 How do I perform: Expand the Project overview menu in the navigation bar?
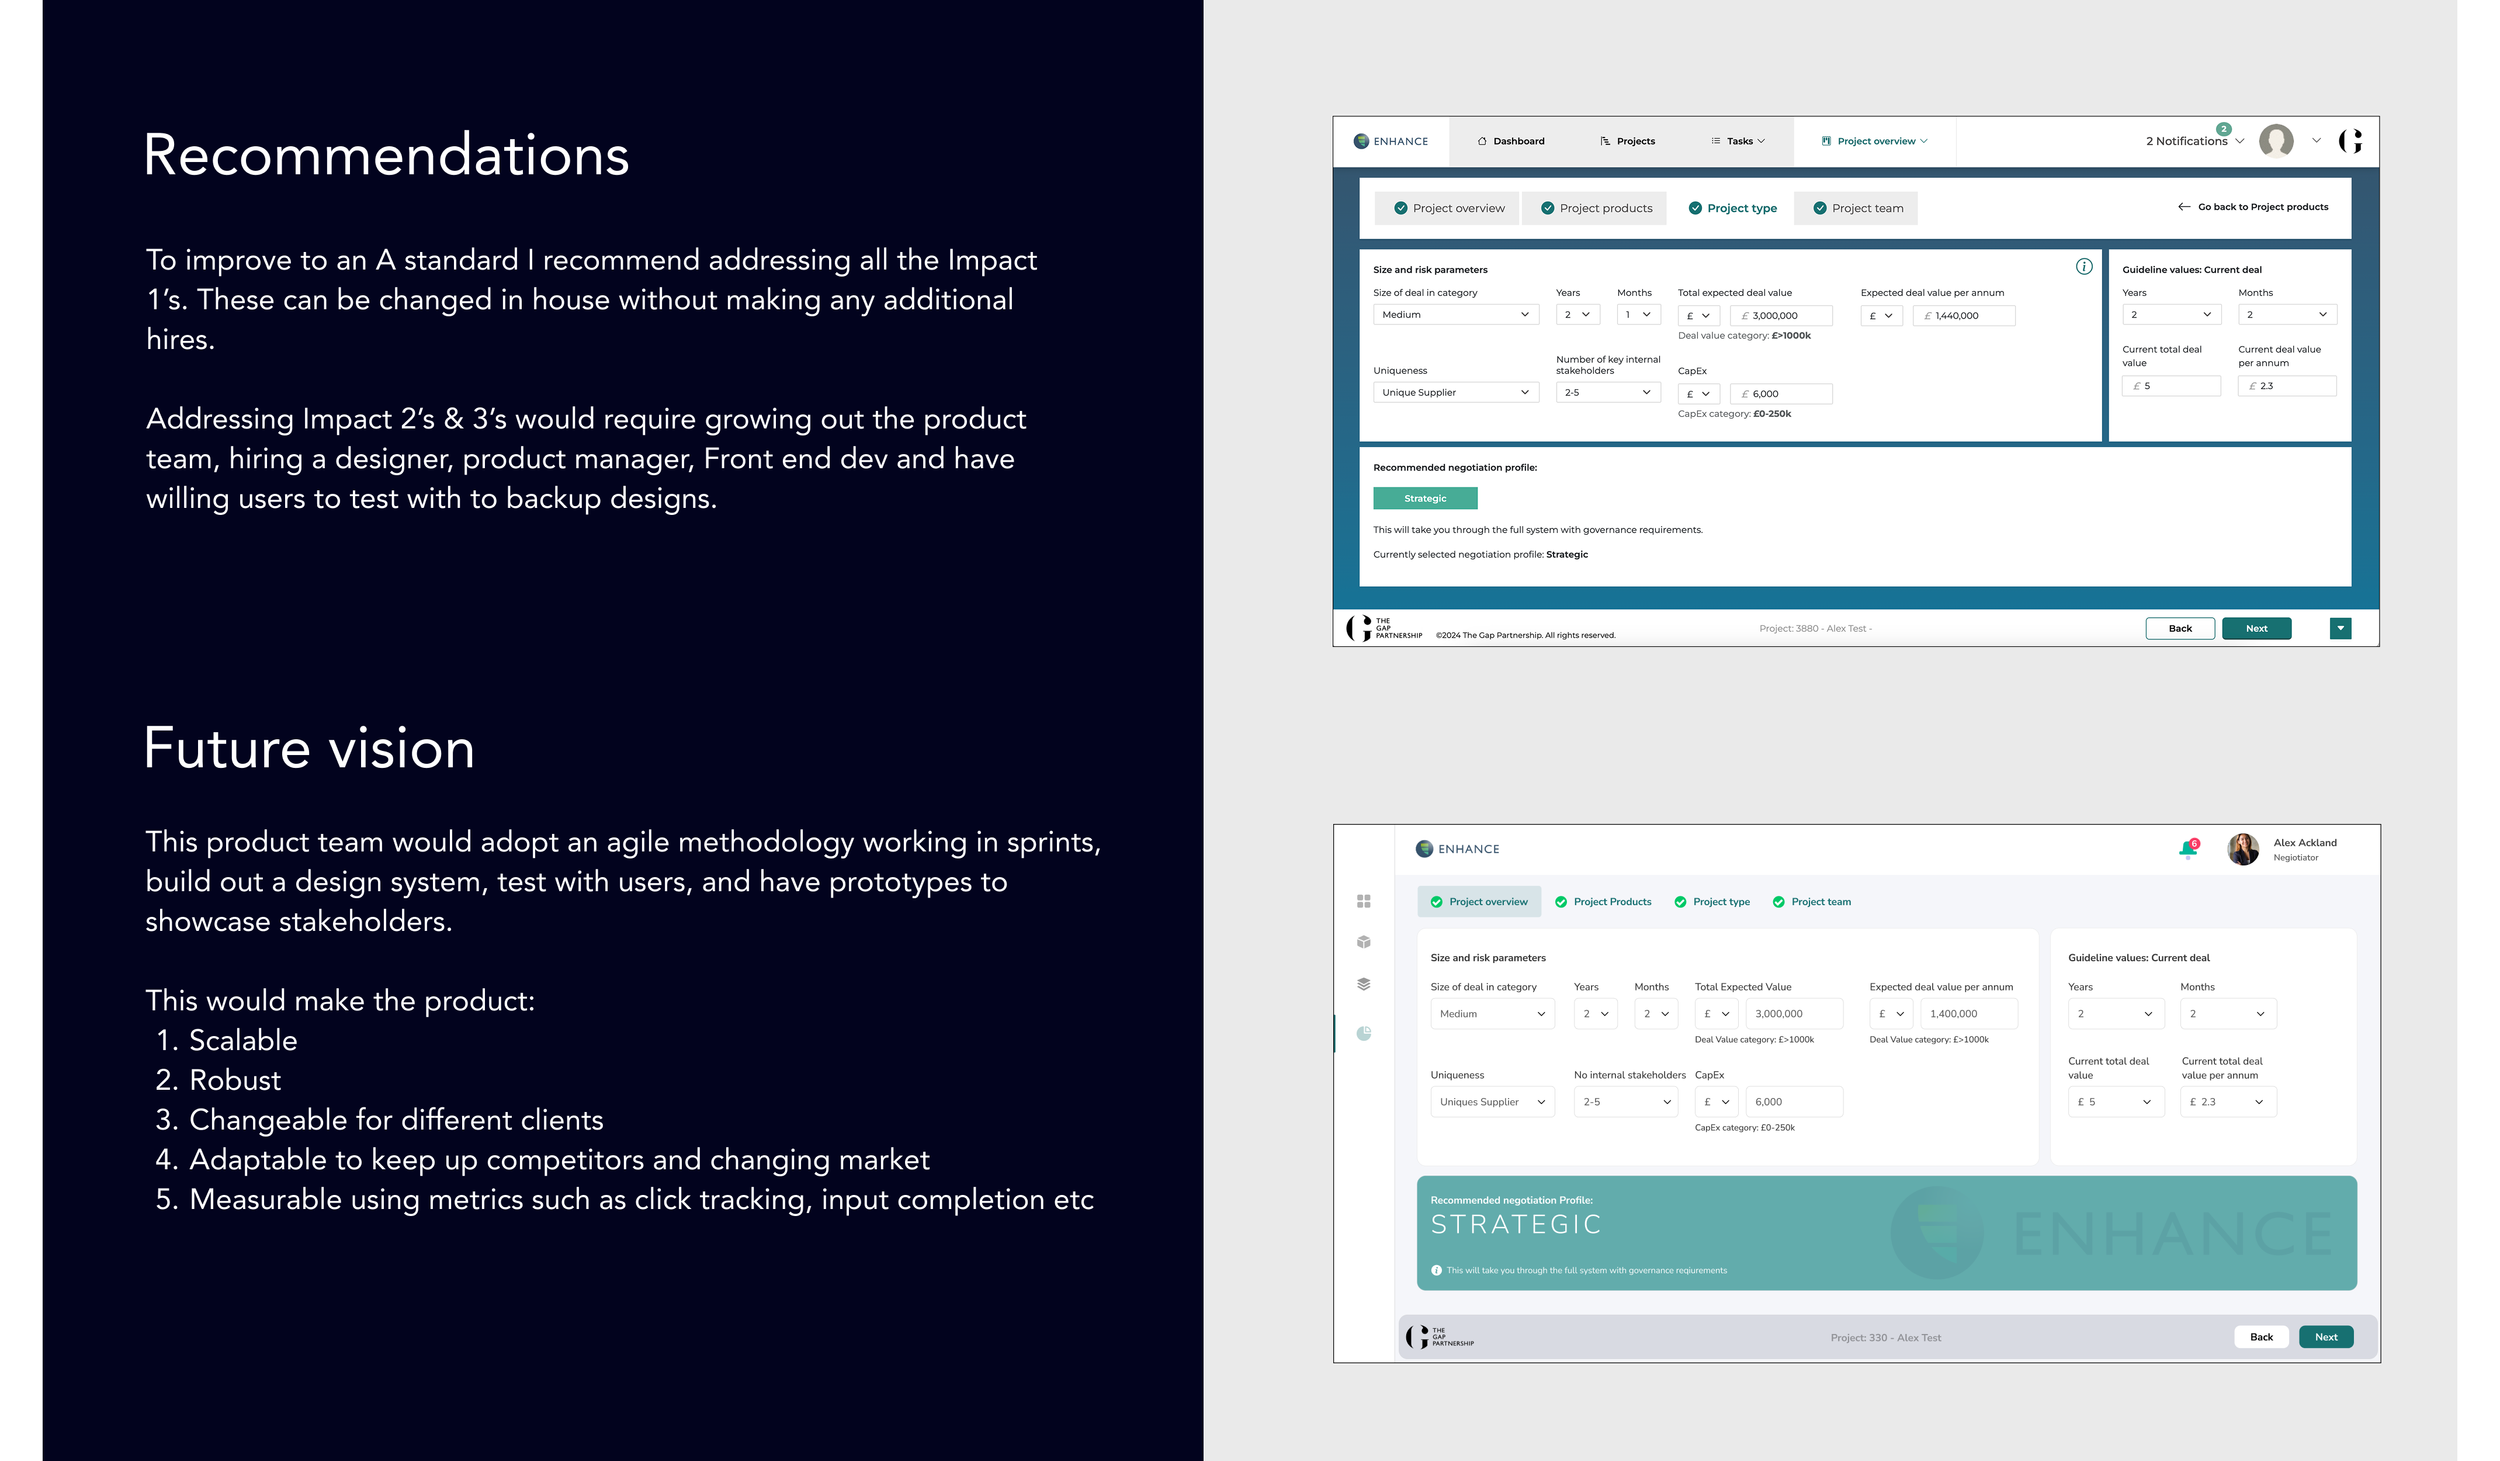pos(1874,141)
